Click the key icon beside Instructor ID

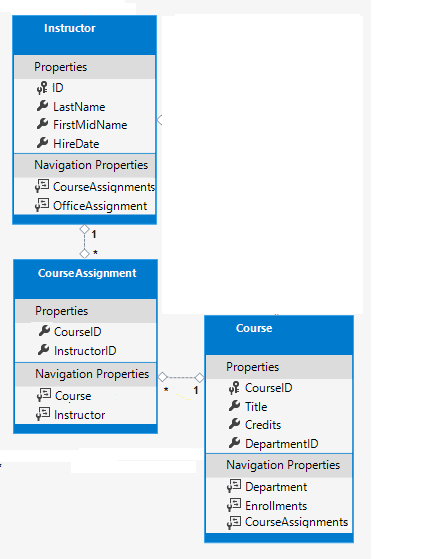[42, 88]
